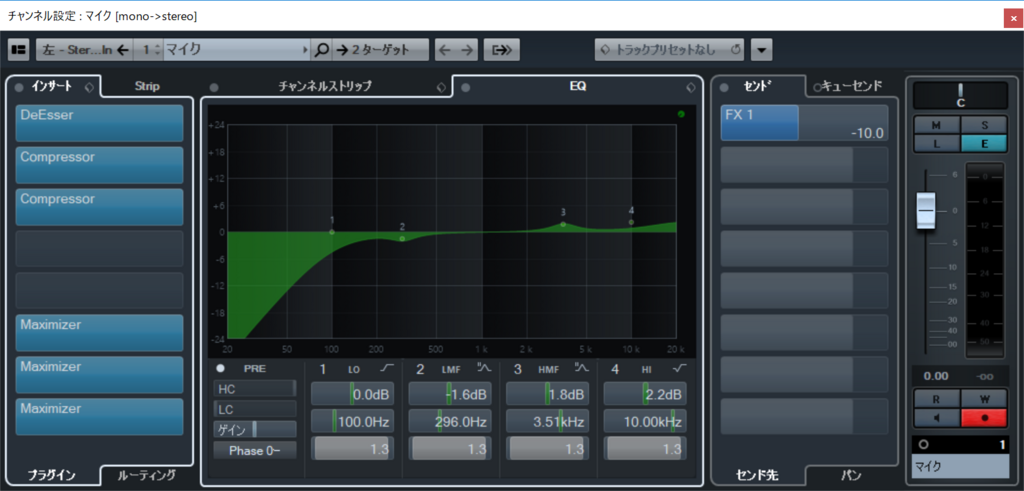Toggle Listen with the L button
Screen dimensions: 1024x491
tap(936, 143)
